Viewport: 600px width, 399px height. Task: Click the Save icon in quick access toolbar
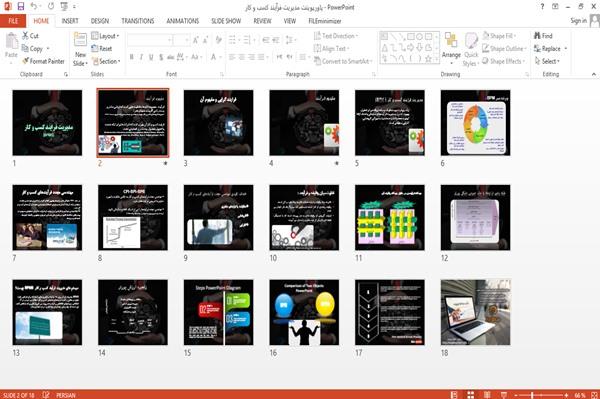click(21, 6)
